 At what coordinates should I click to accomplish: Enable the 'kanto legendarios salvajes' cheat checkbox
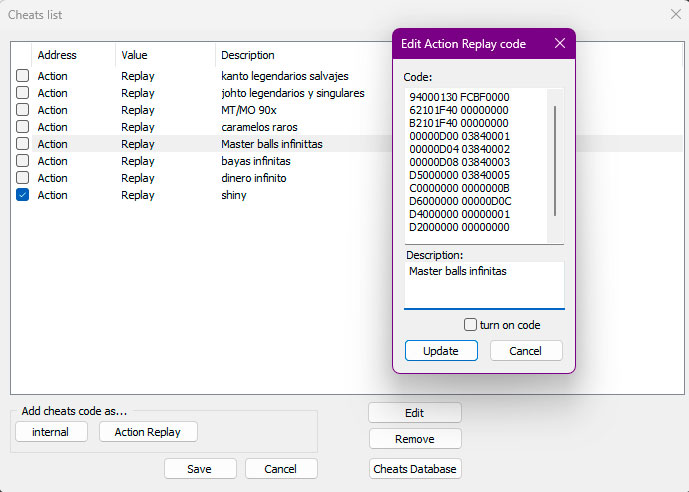click(x=22, y=76)
